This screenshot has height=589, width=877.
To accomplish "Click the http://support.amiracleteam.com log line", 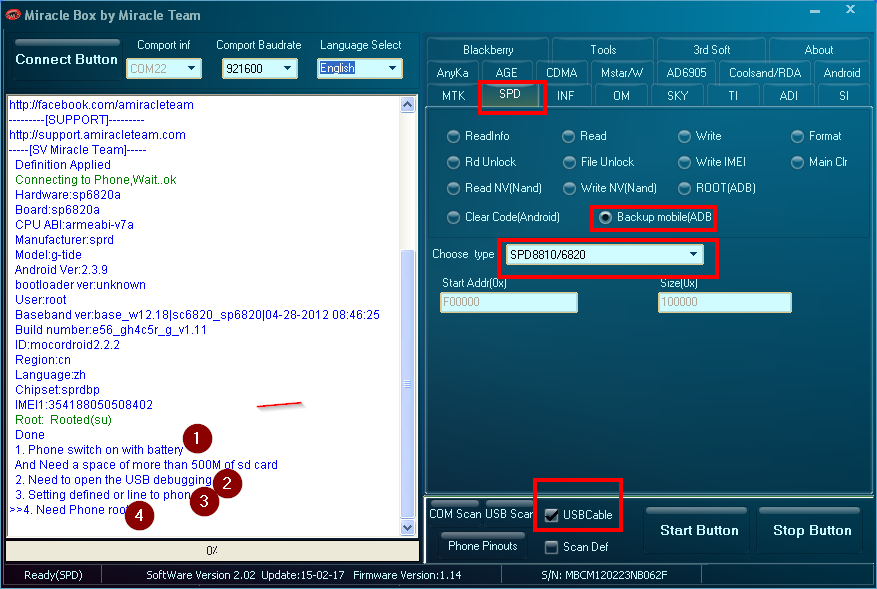I will tap(97, 135).
